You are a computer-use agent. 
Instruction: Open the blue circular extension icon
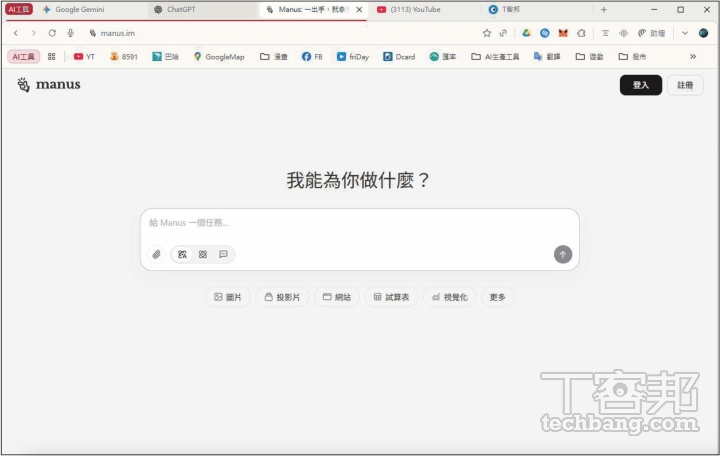[x=545, y=33]
